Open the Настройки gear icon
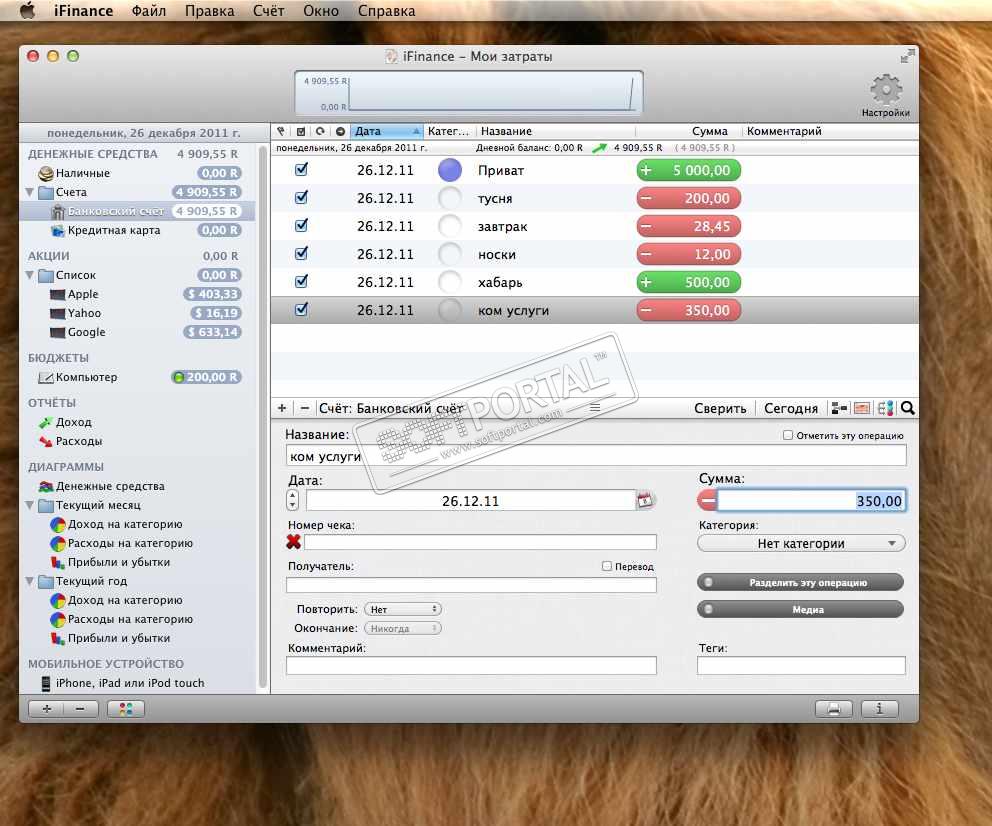This screenshot has height=826, width=992. coord(886,89)
